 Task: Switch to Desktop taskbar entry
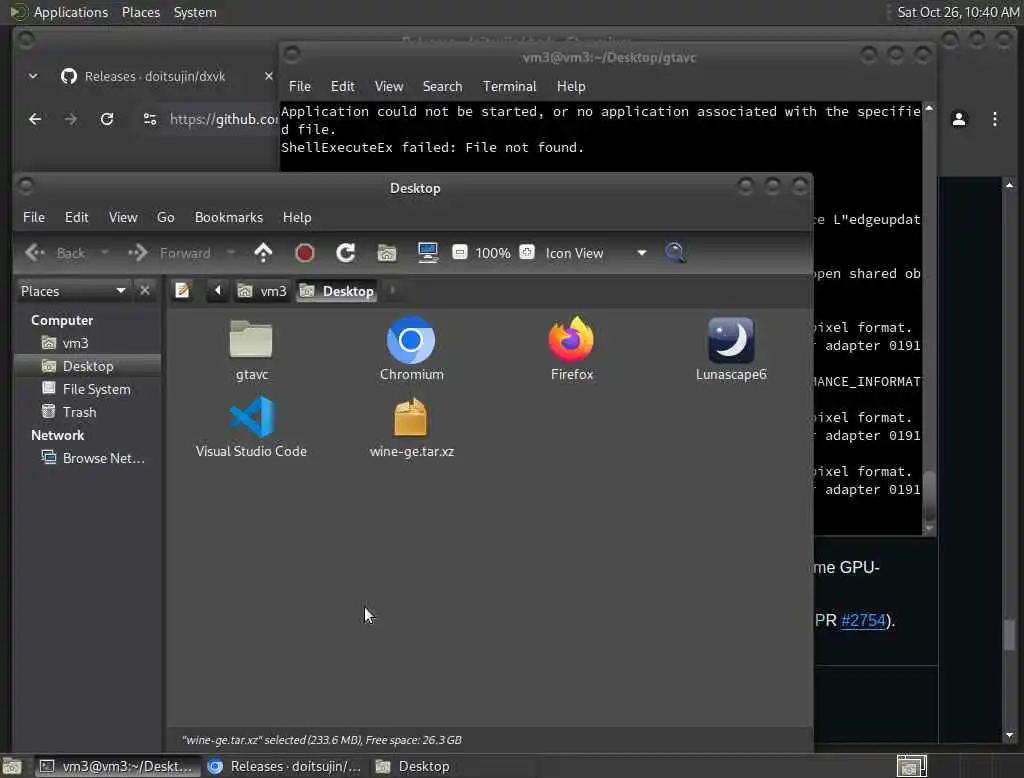(413, 766)
